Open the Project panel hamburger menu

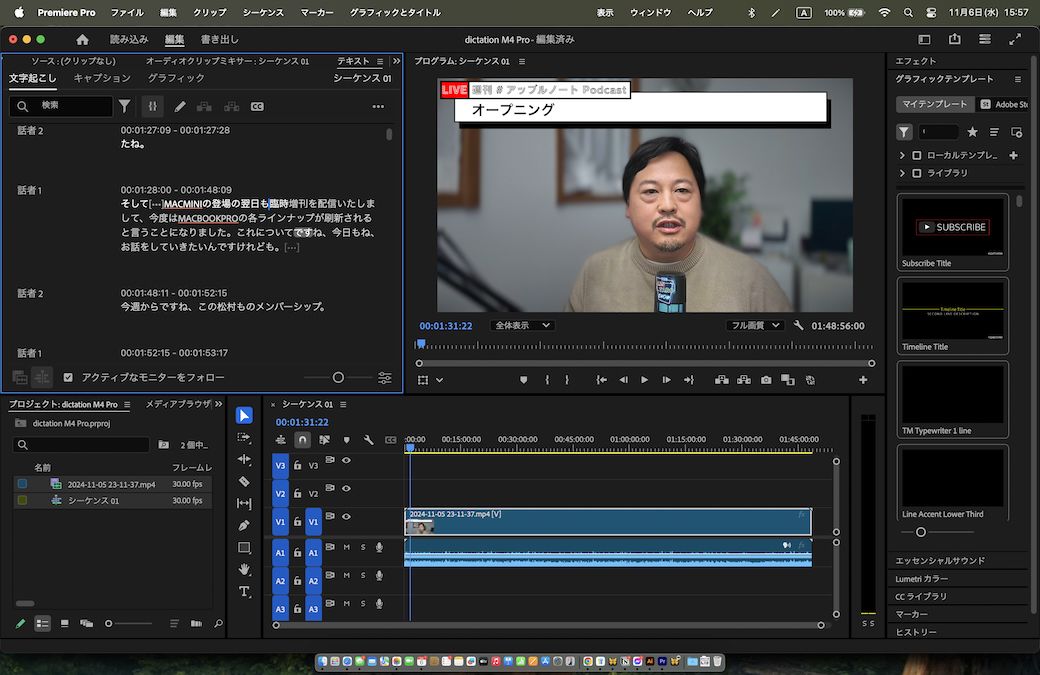tap(127, 404)
